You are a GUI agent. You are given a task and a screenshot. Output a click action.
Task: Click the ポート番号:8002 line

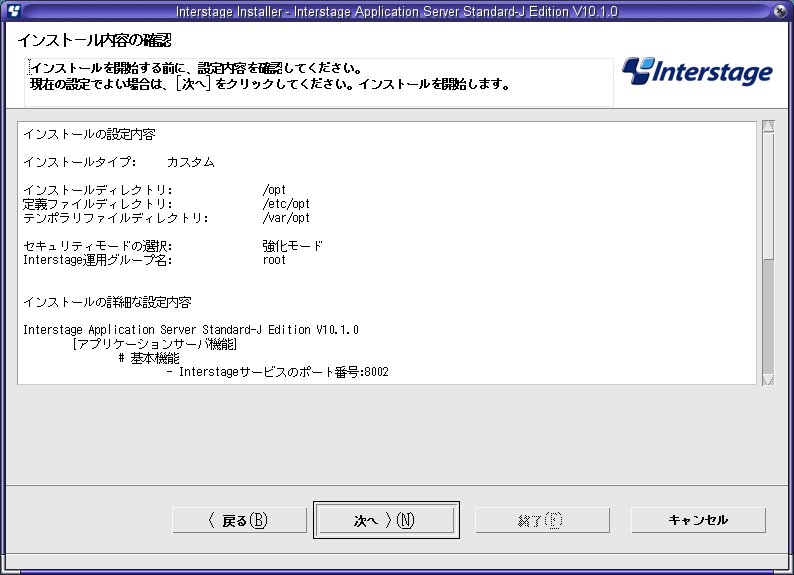tap(278, 372)
